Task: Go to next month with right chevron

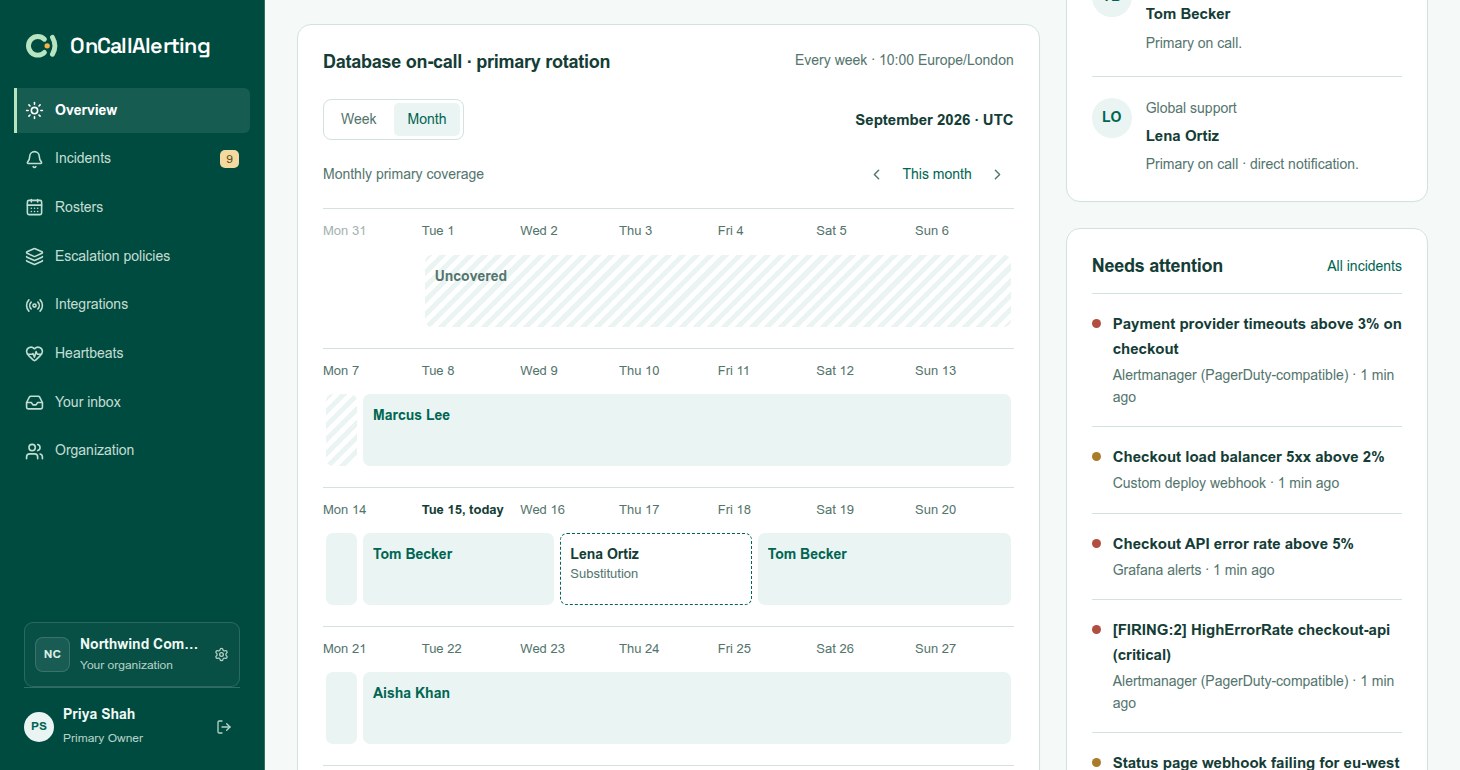Action: point(997,174)
